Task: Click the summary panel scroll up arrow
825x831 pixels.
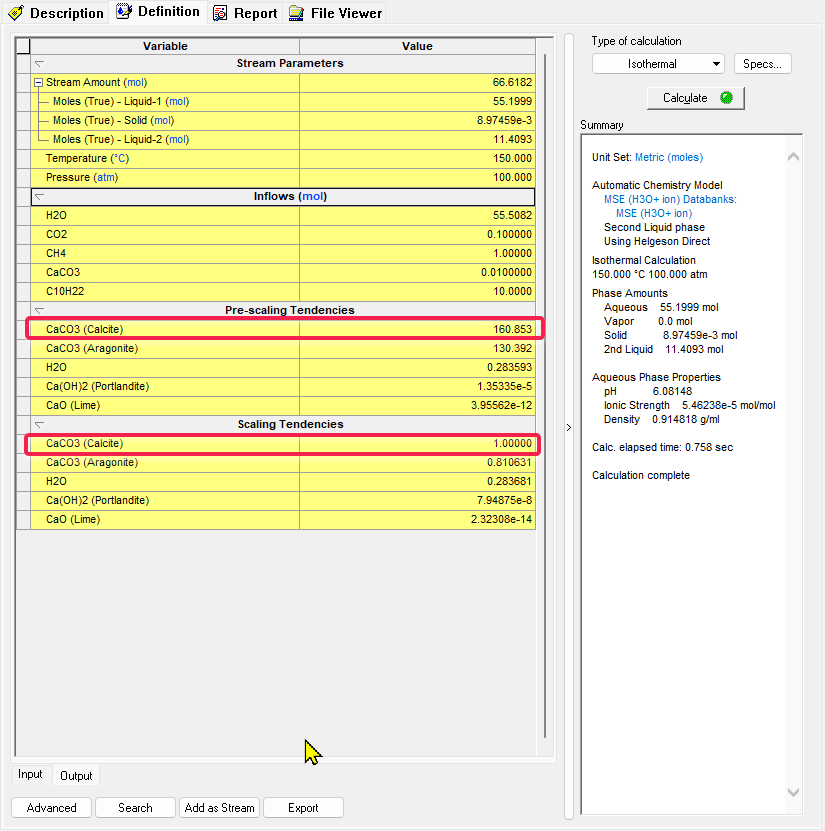Action: pos(793,156)
